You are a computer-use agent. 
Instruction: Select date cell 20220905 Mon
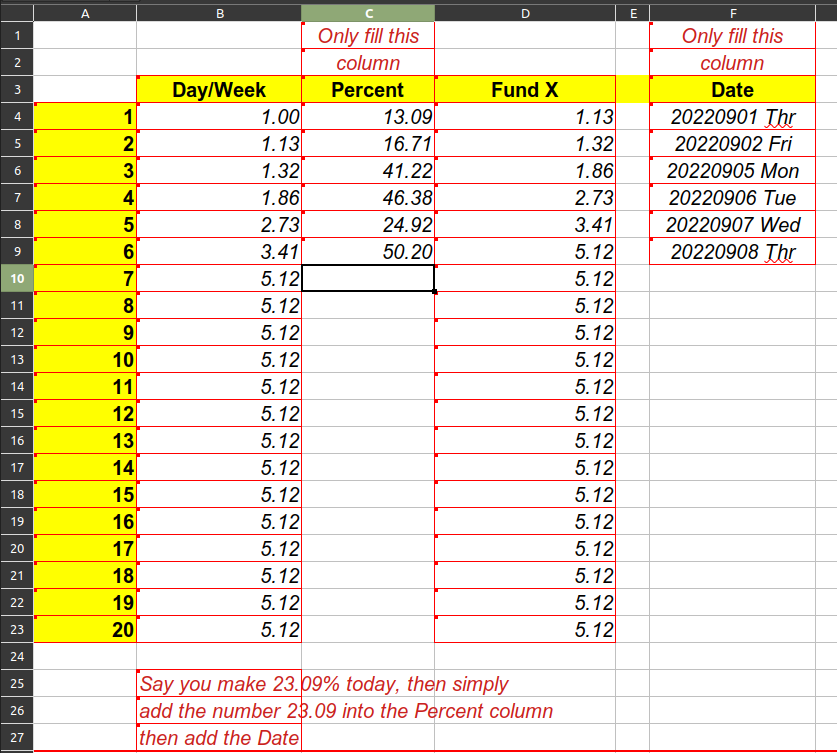(732, 170)
